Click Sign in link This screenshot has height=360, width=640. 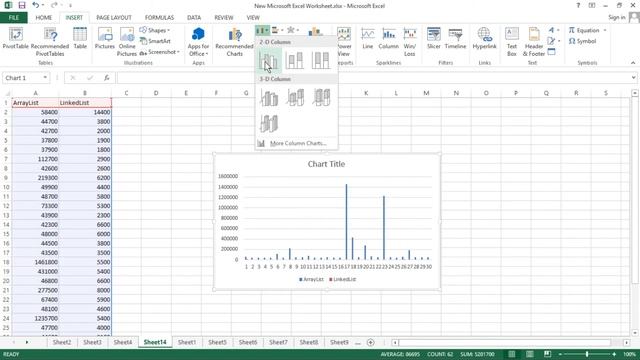point(617,17)
